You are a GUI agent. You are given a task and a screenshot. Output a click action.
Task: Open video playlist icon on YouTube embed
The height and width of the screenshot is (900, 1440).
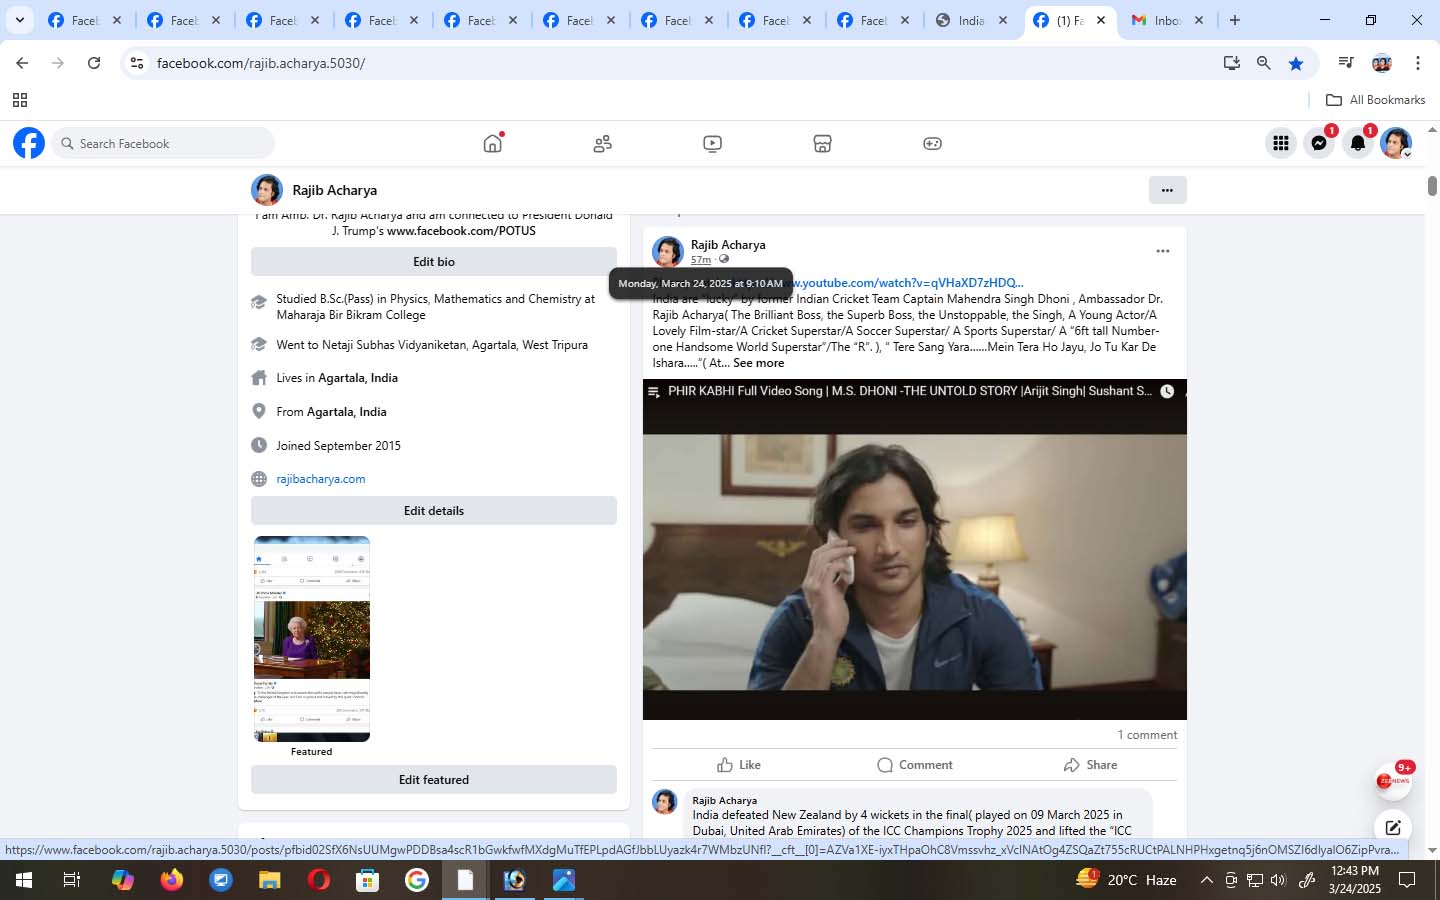click(x=653, y=391)
